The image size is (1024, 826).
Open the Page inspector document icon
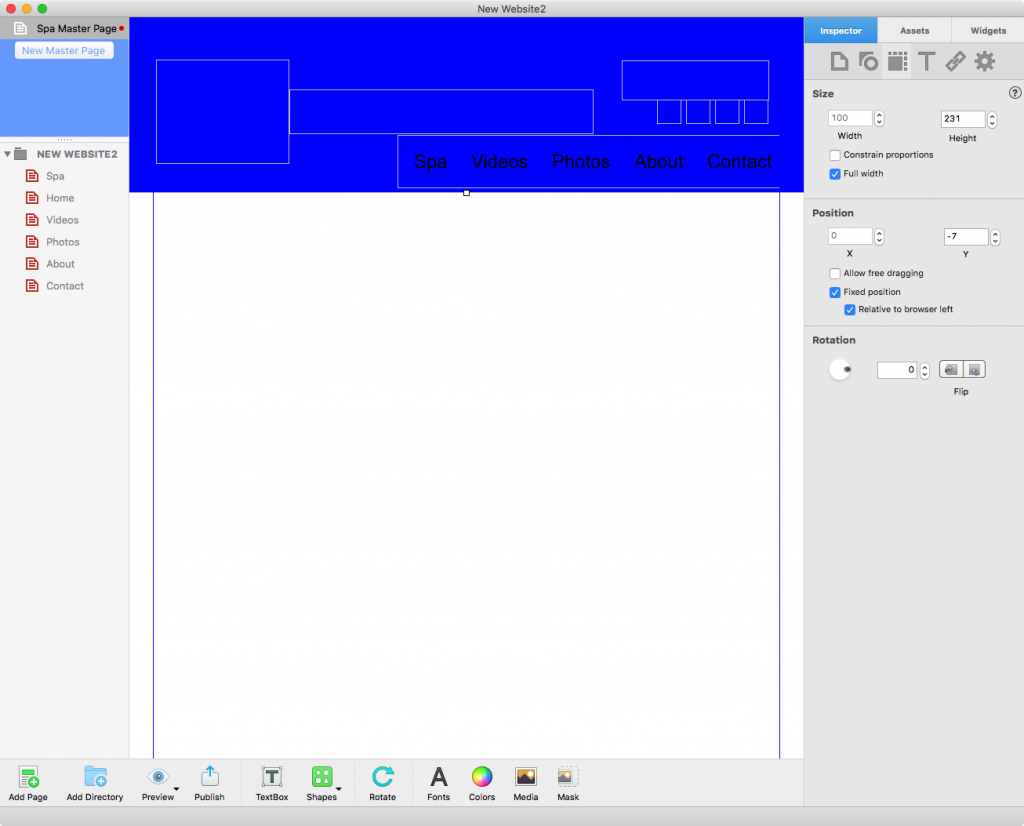[x=839, y=61]
